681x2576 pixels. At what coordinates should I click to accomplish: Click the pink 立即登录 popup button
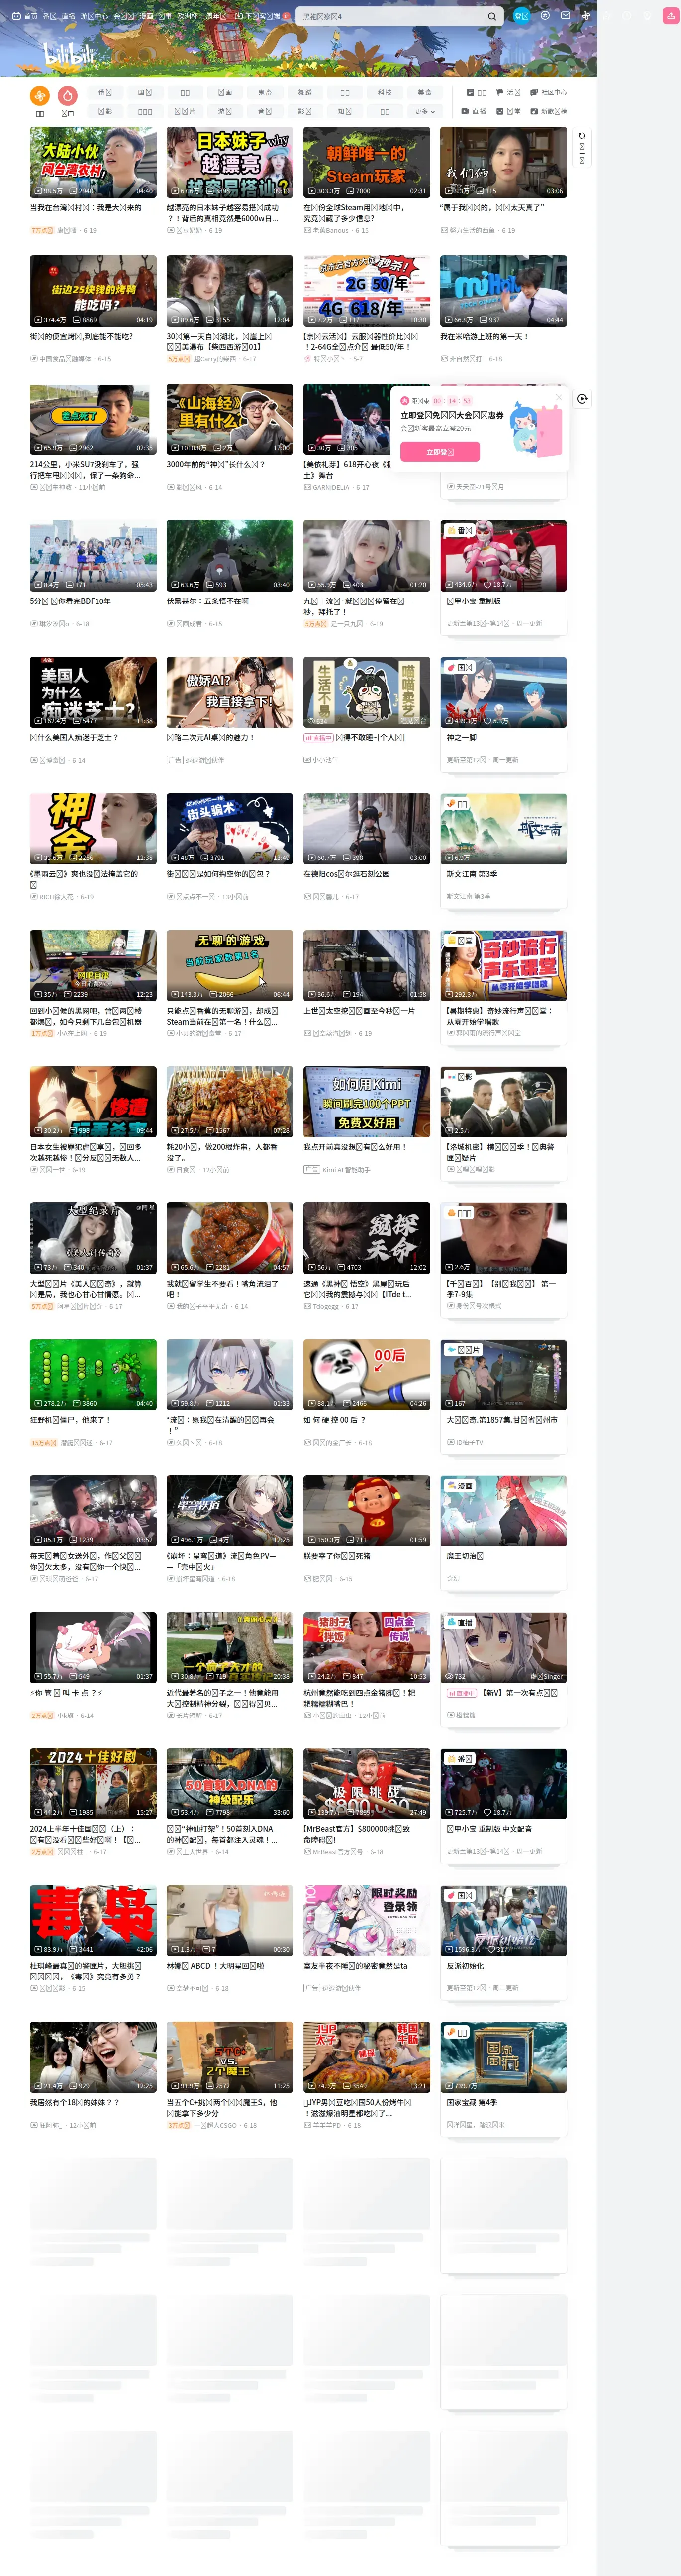(x=440, y=452)
